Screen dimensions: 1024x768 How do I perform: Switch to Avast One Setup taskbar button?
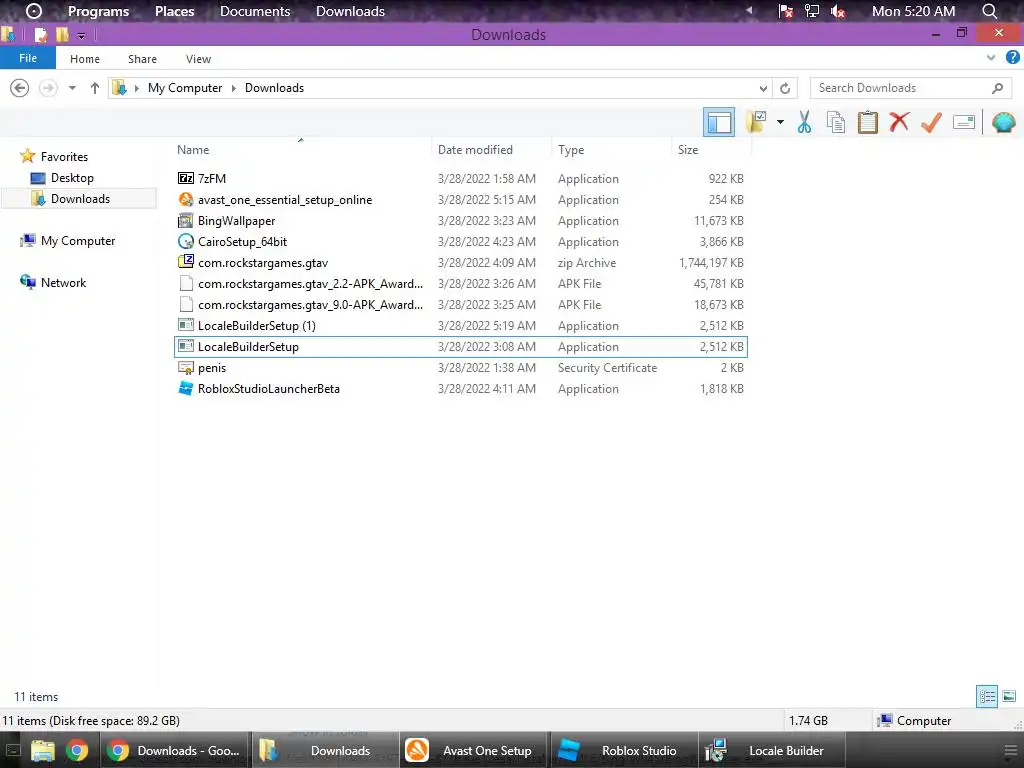click(x=474, y=750)
